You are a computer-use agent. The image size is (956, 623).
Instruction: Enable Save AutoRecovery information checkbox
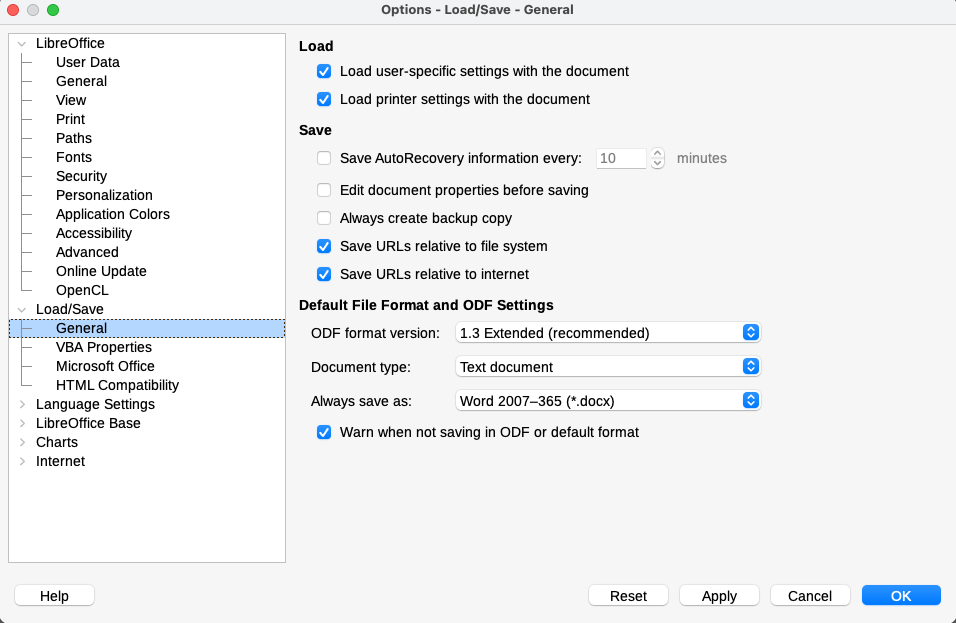click(324, 158)
